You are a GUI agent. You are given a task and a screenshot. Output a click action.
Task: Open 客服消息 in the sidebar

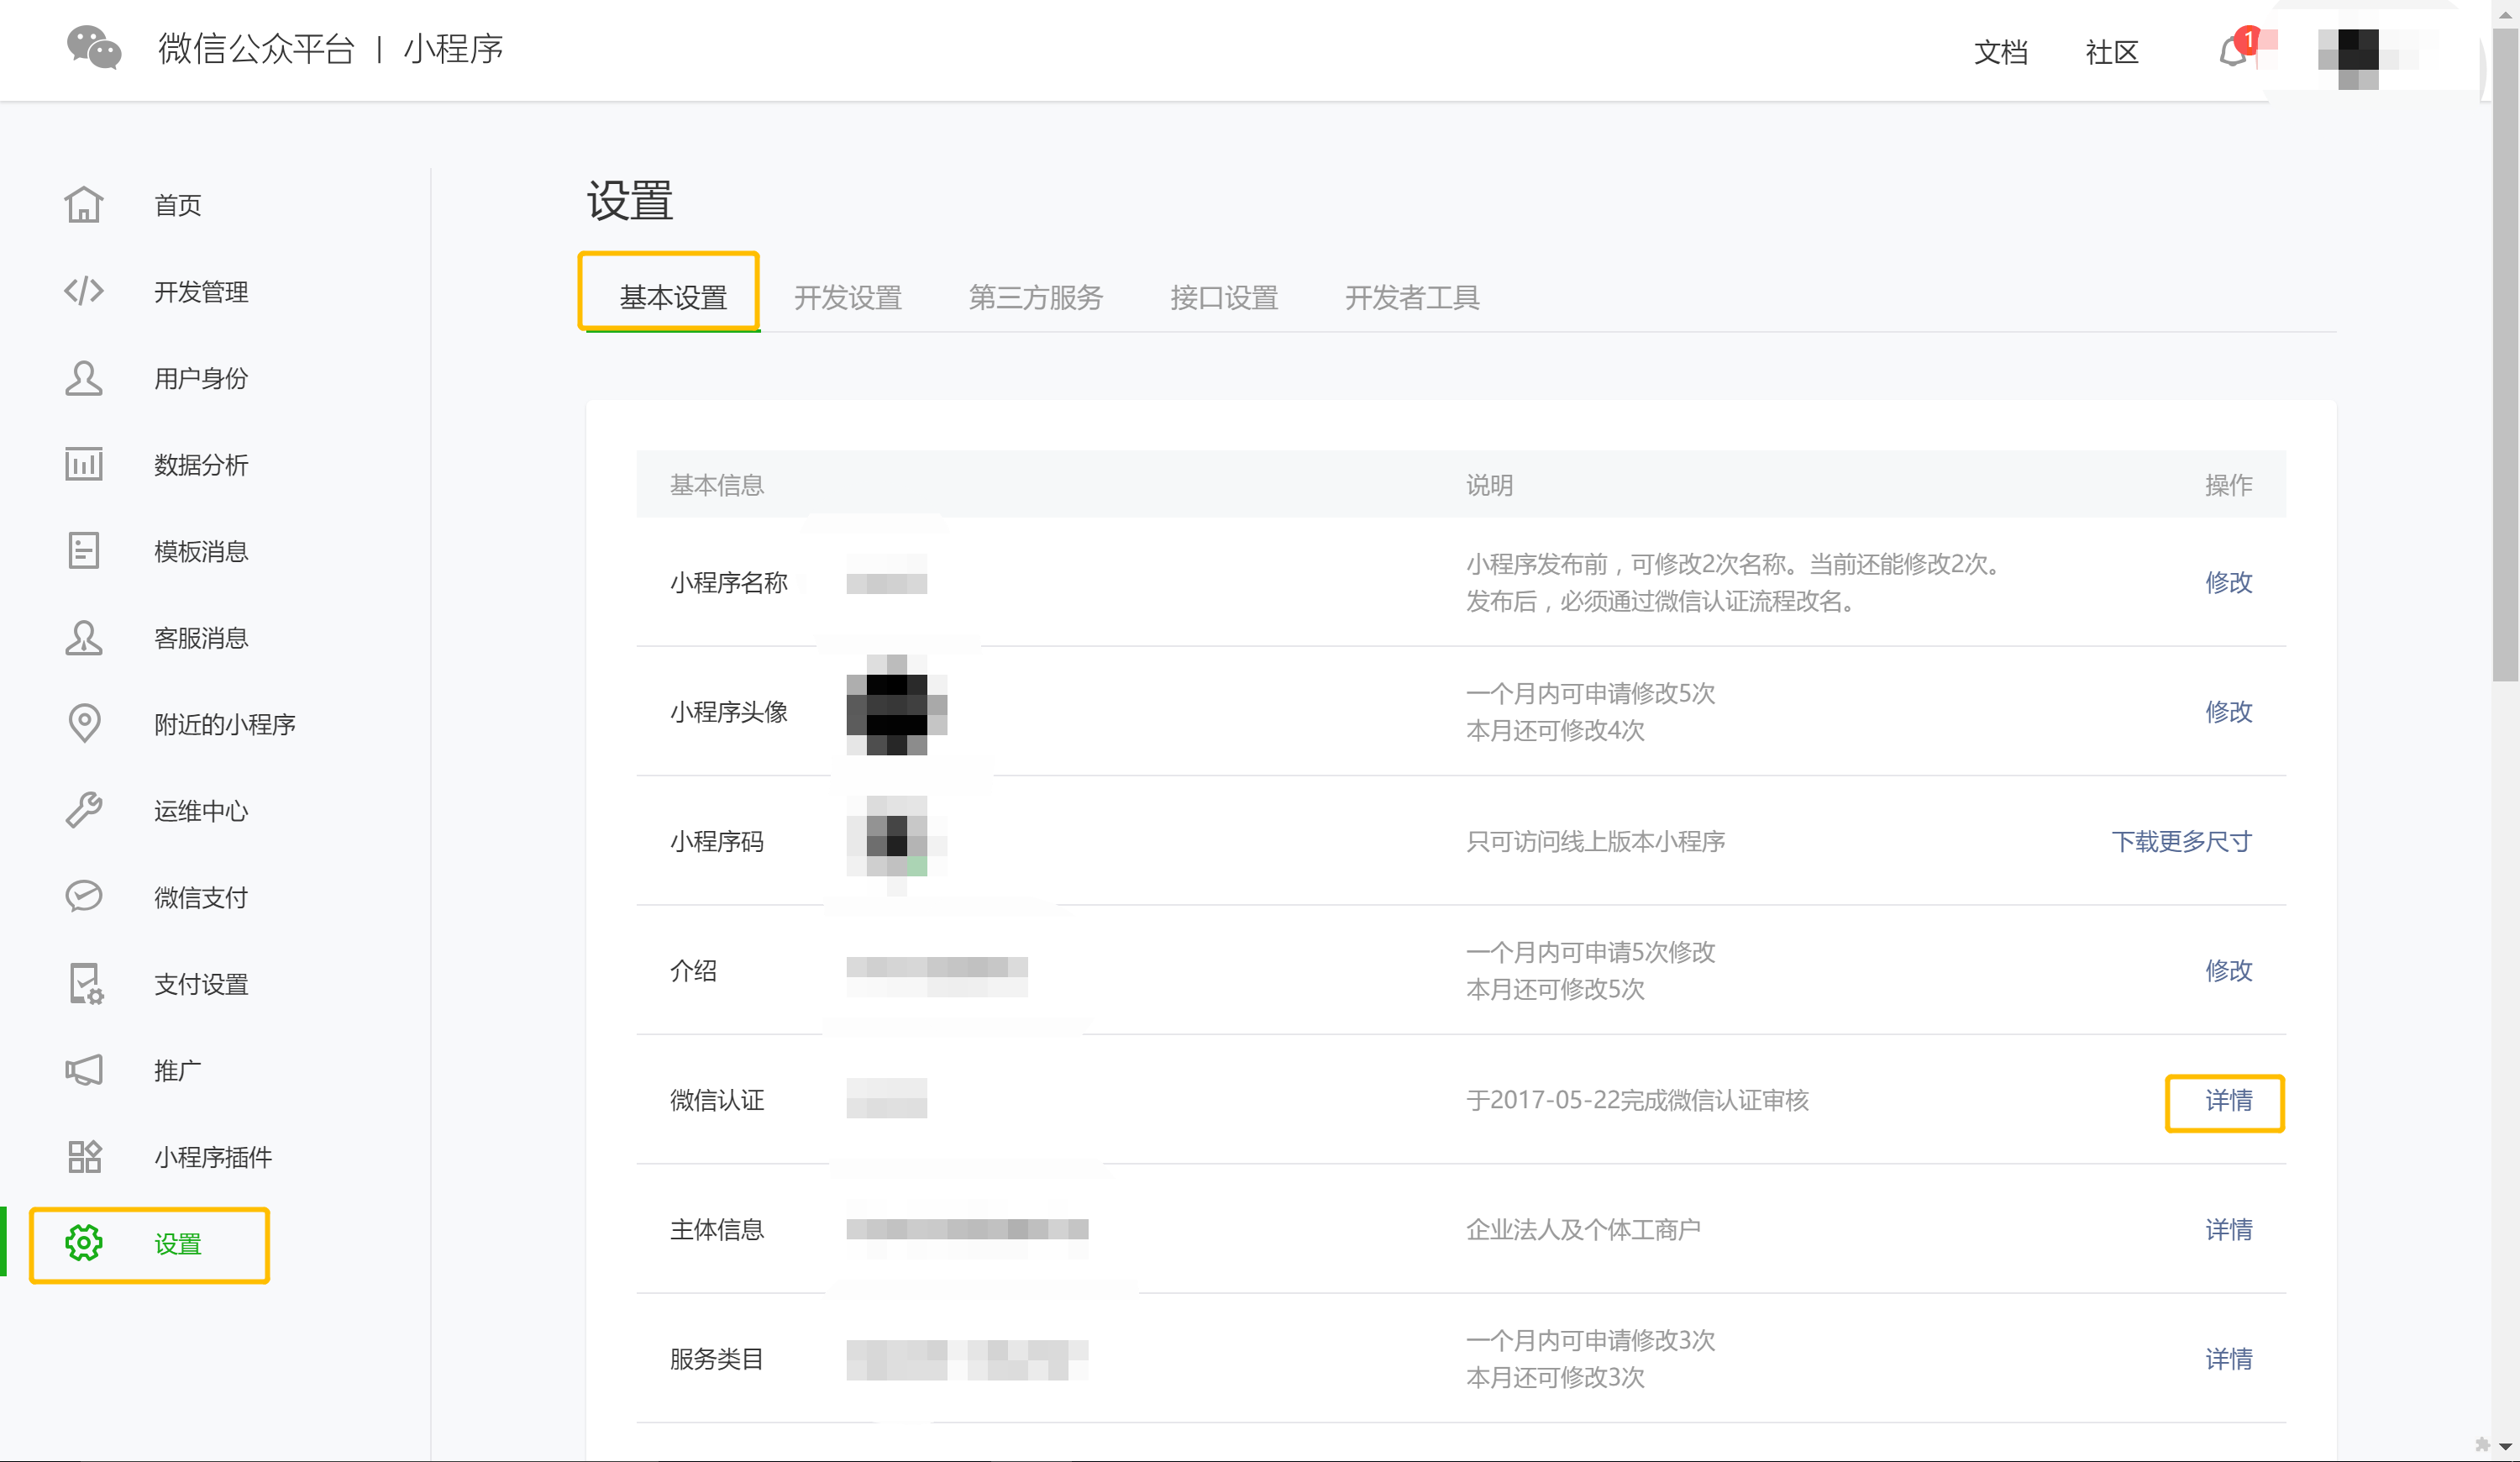[x=201, y=638]
